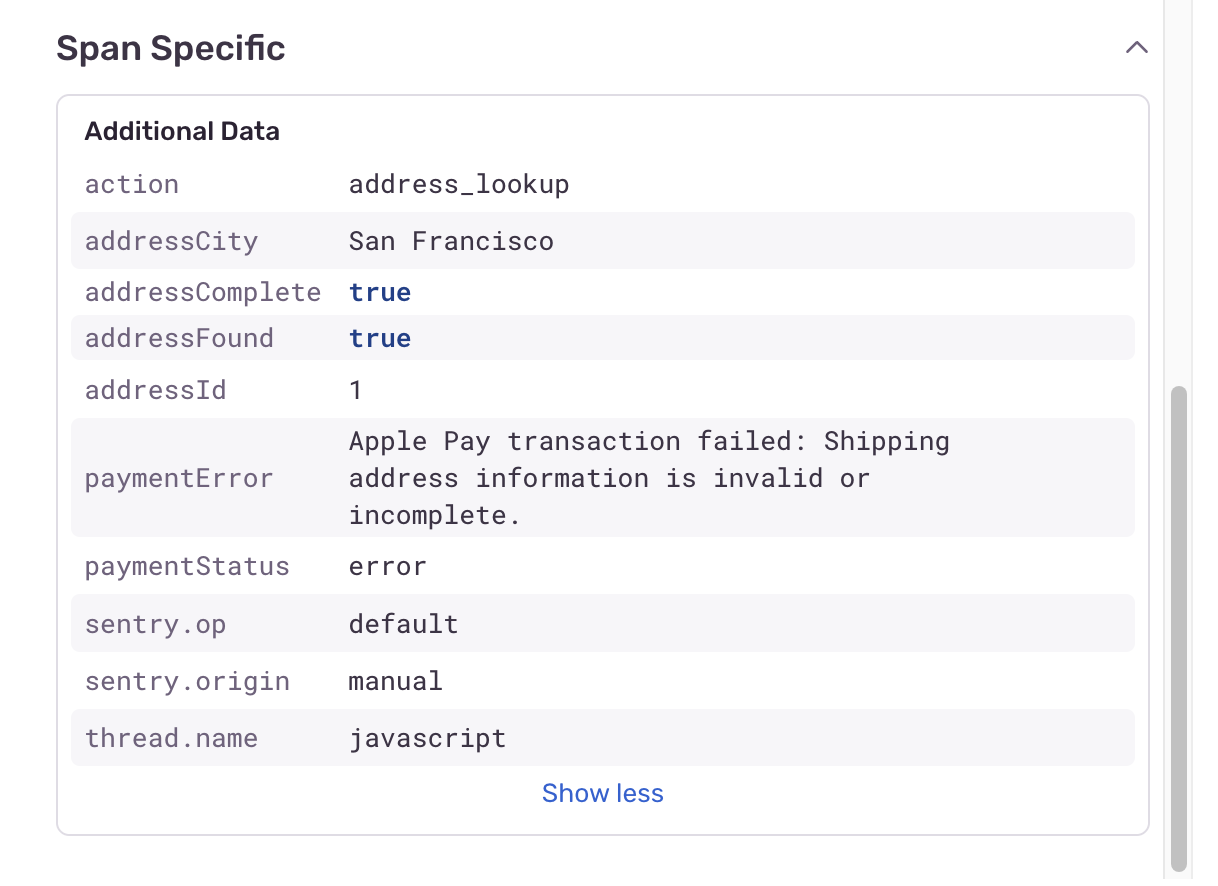Select the sentry.op default value
Screen dimensions: 1218x886
(404, 624)
